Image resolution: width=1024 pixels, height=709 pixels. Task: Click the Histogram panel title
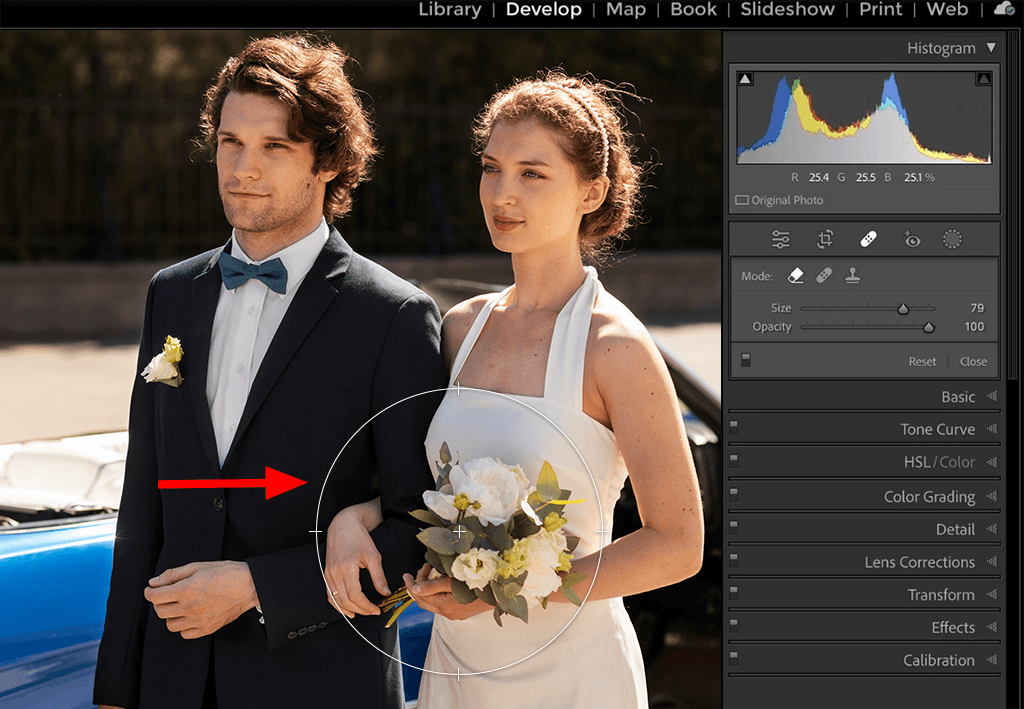pyautogui.click(x=941, y=48)
